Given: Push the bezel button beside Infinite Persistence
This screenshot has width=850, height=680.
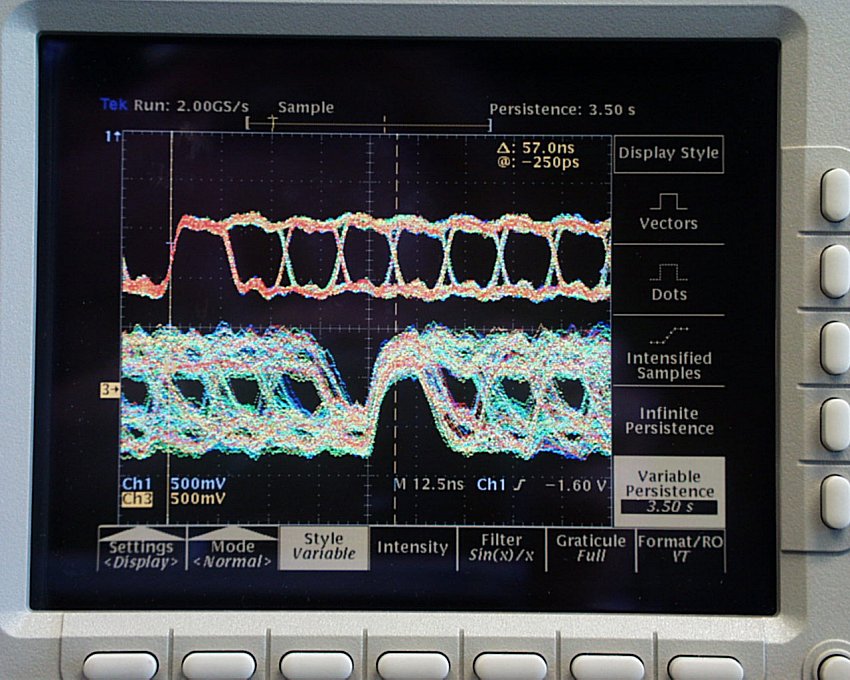Looking at the screenshot, I should (x=835, y=425).
